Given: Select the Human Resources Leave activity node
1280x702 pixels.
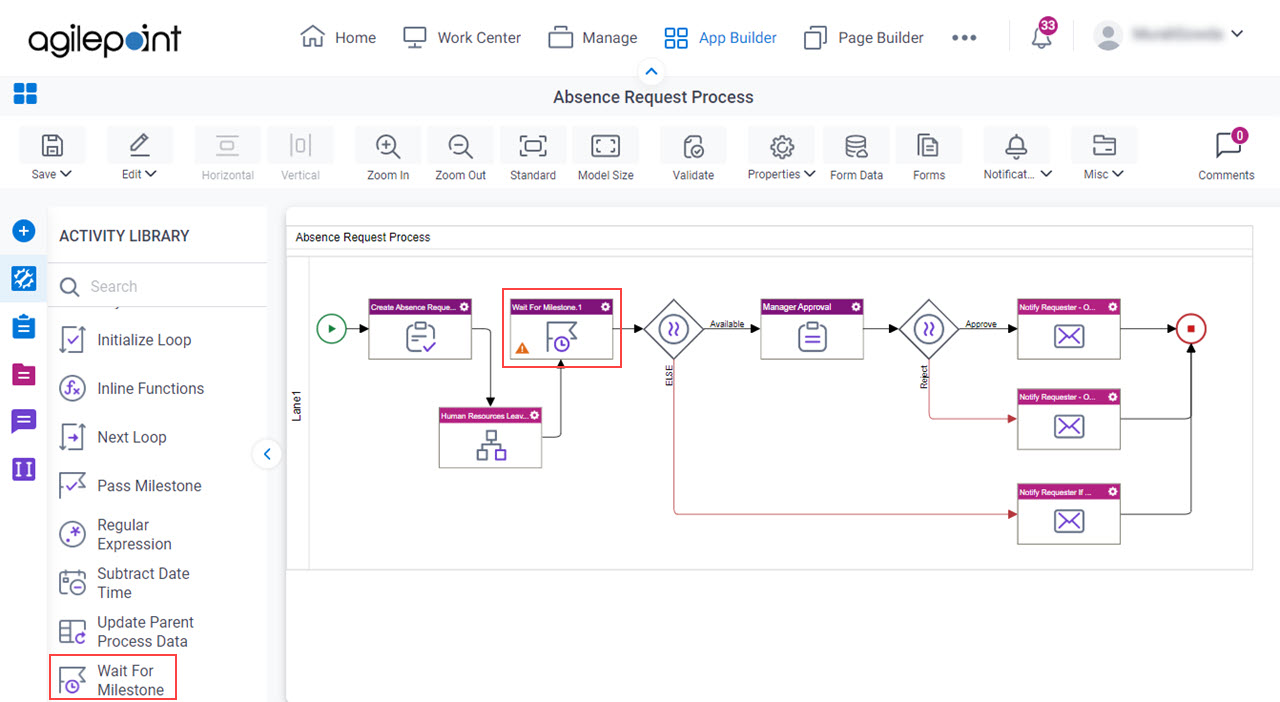Looking at the screenshot, I should point(490,437).
